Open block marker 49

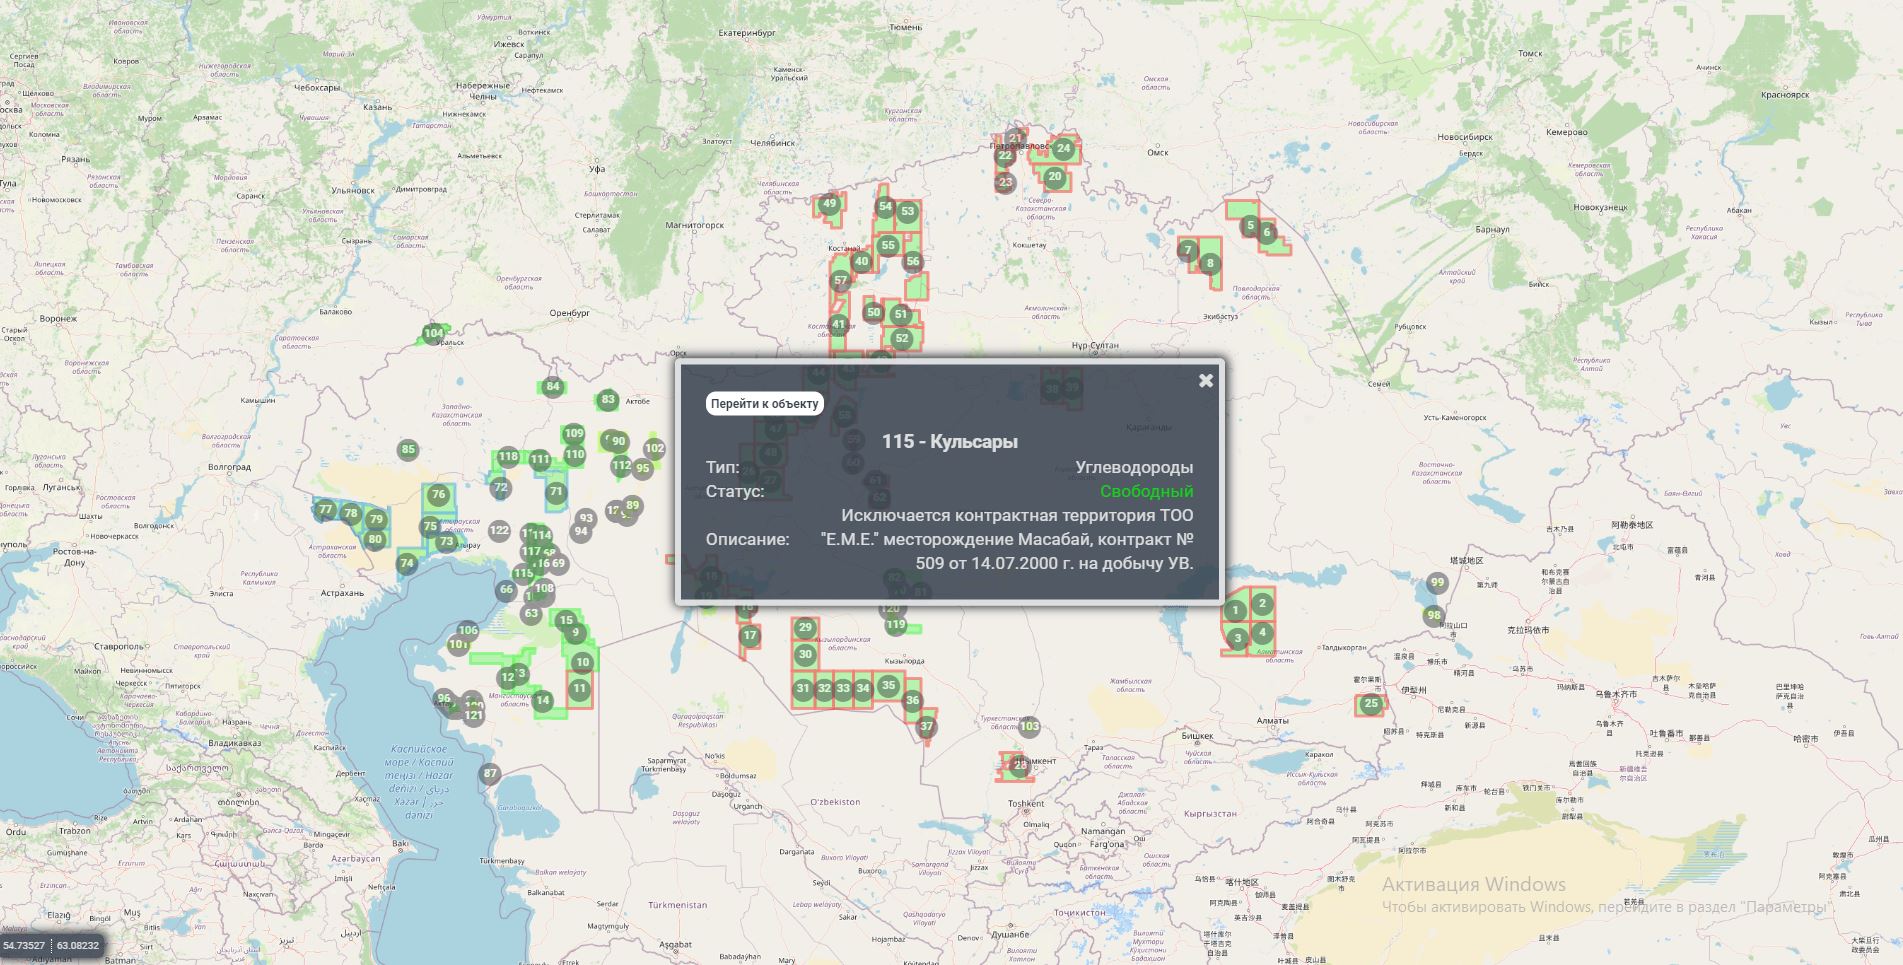(x=829, y=204)
